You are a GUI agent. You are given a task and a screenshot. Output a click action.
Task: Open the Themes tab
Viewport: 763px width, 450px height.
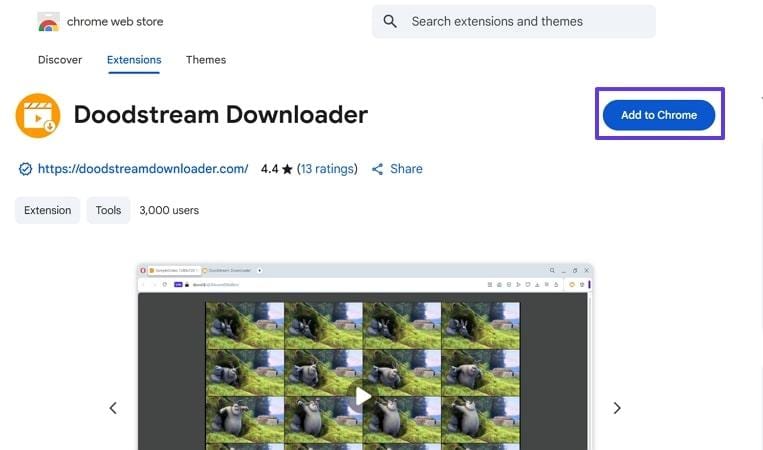pos(206,60)
